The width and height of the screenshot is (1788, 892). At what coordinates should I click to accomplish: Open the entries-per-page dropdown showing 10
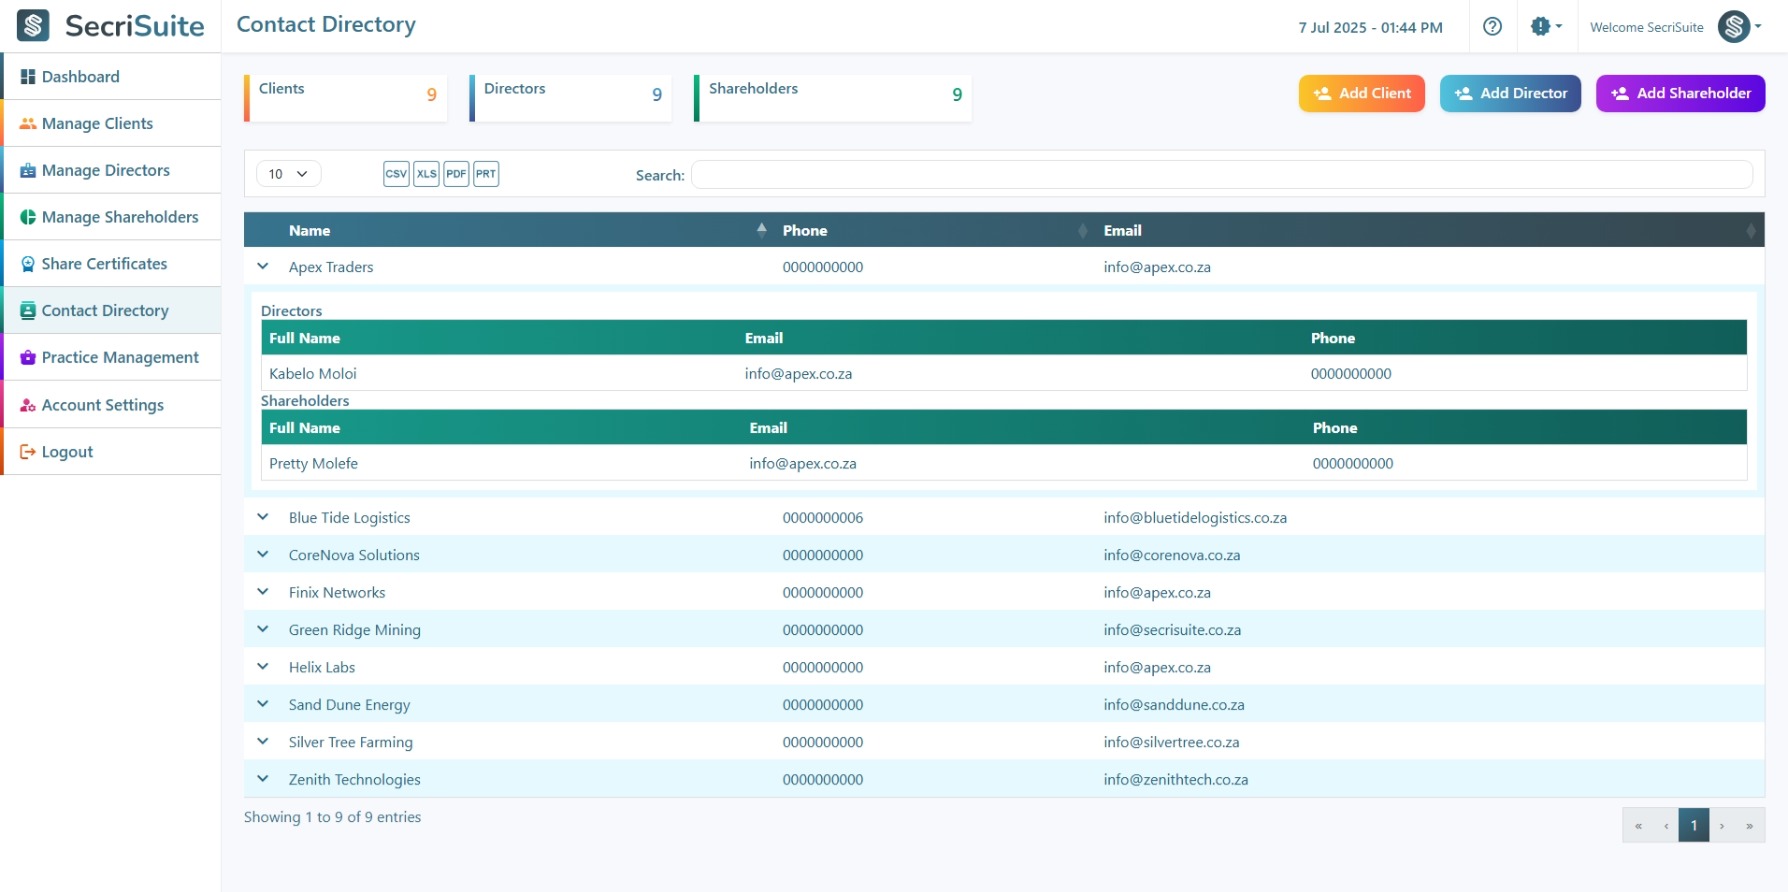[x=288, y=174]
